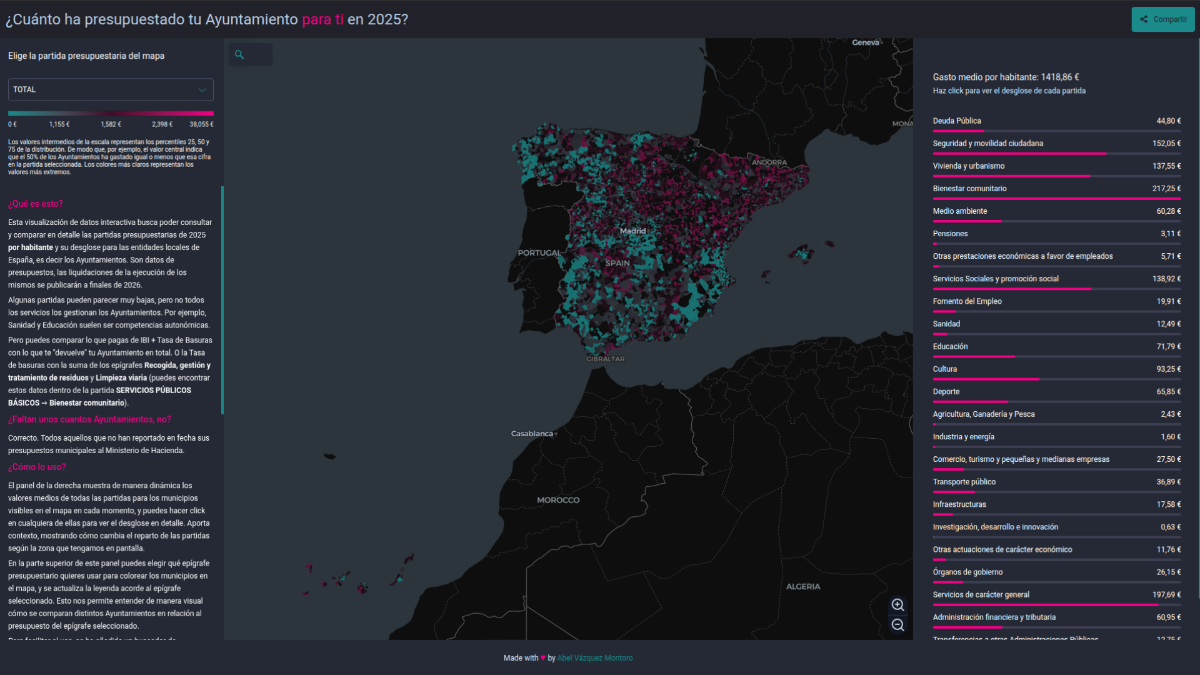Screen dimensions: 1200x675
Task: Click the color scale legend bar
Action: pyautogui.click(x=110, y=113)
